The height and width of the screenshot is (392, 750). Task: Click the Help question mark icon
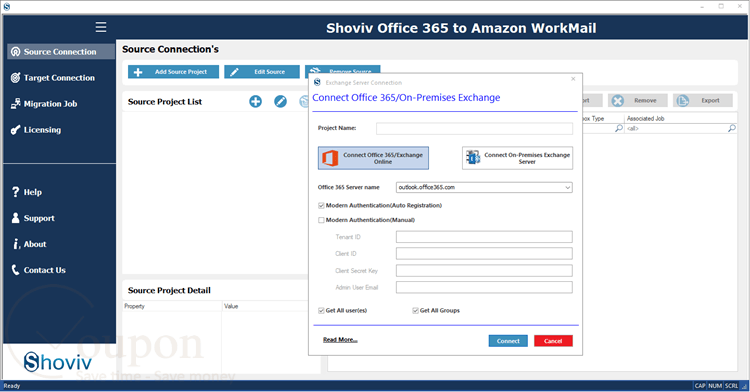click(x=15, y=192)
